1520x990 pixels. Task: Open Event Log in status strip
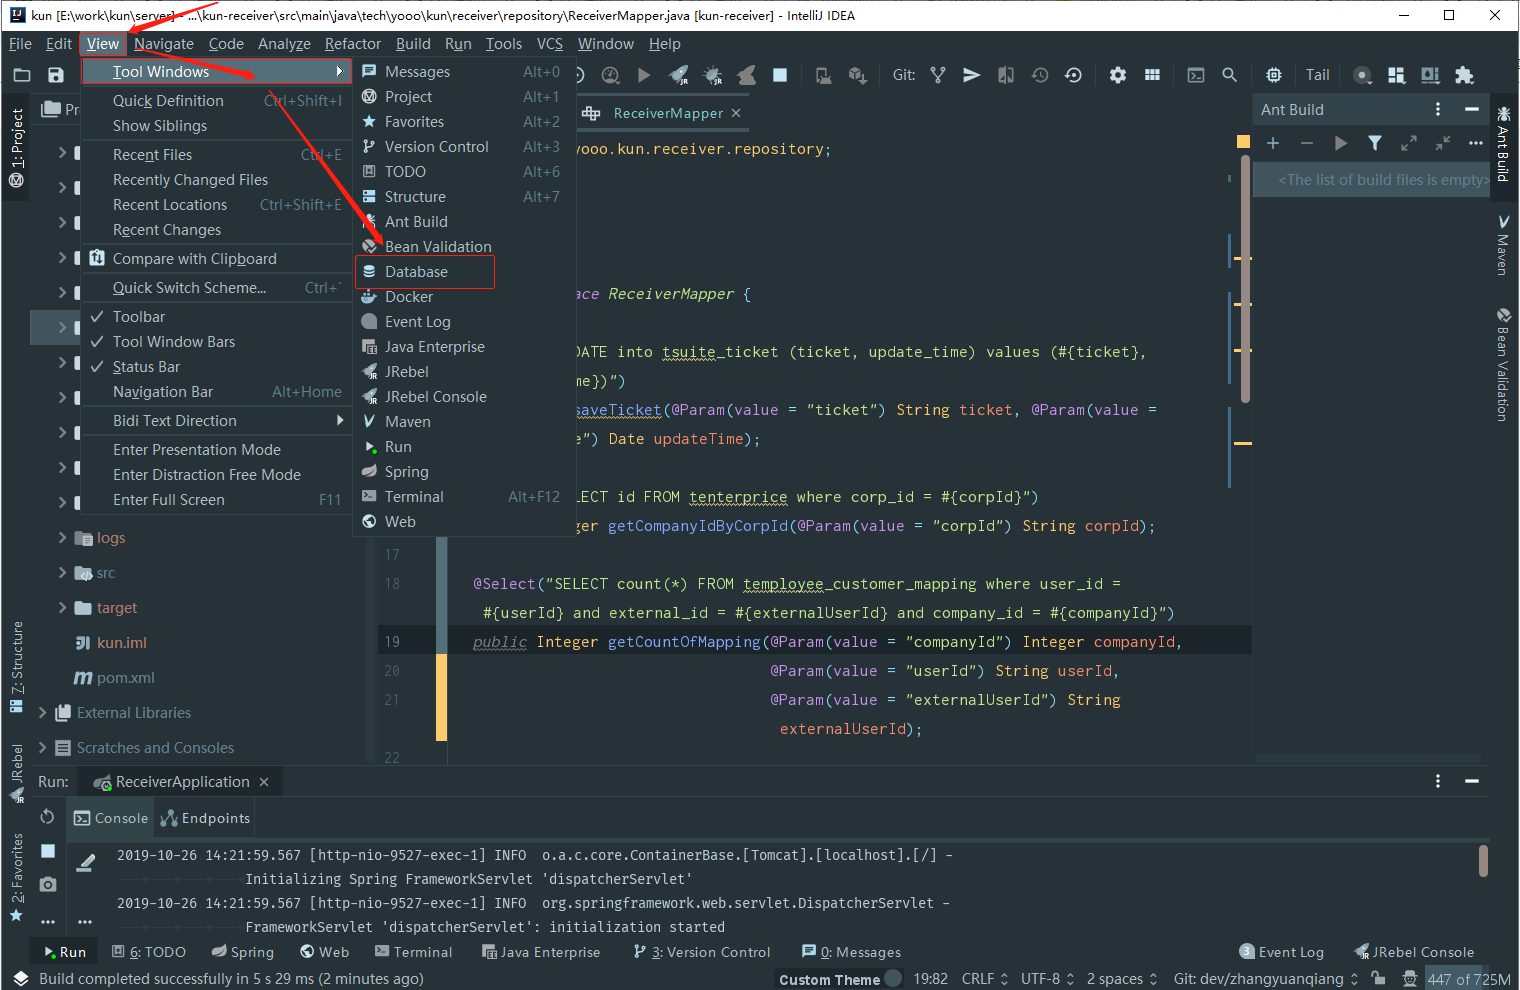click(x=1282, y=952)
